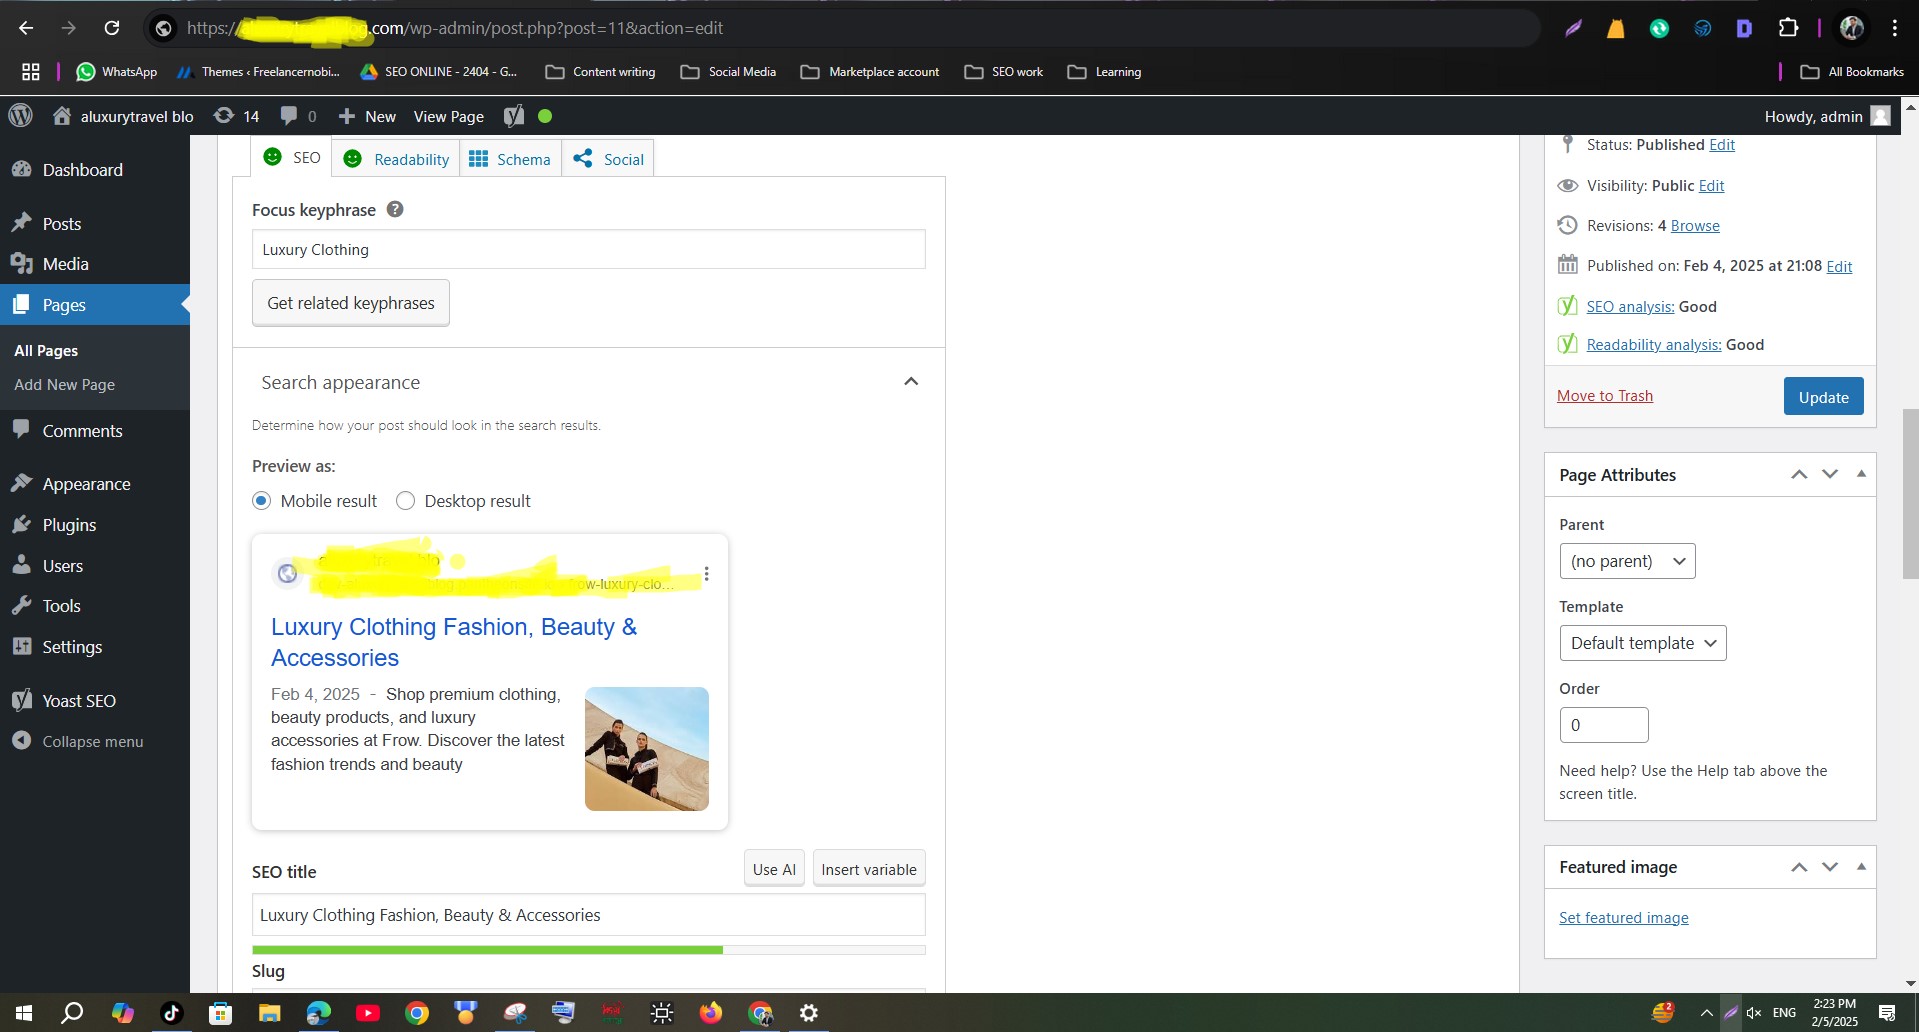Screen dimensions: 1919x1032
Task: Move Featured image panel down
Action: (1830, 867)
